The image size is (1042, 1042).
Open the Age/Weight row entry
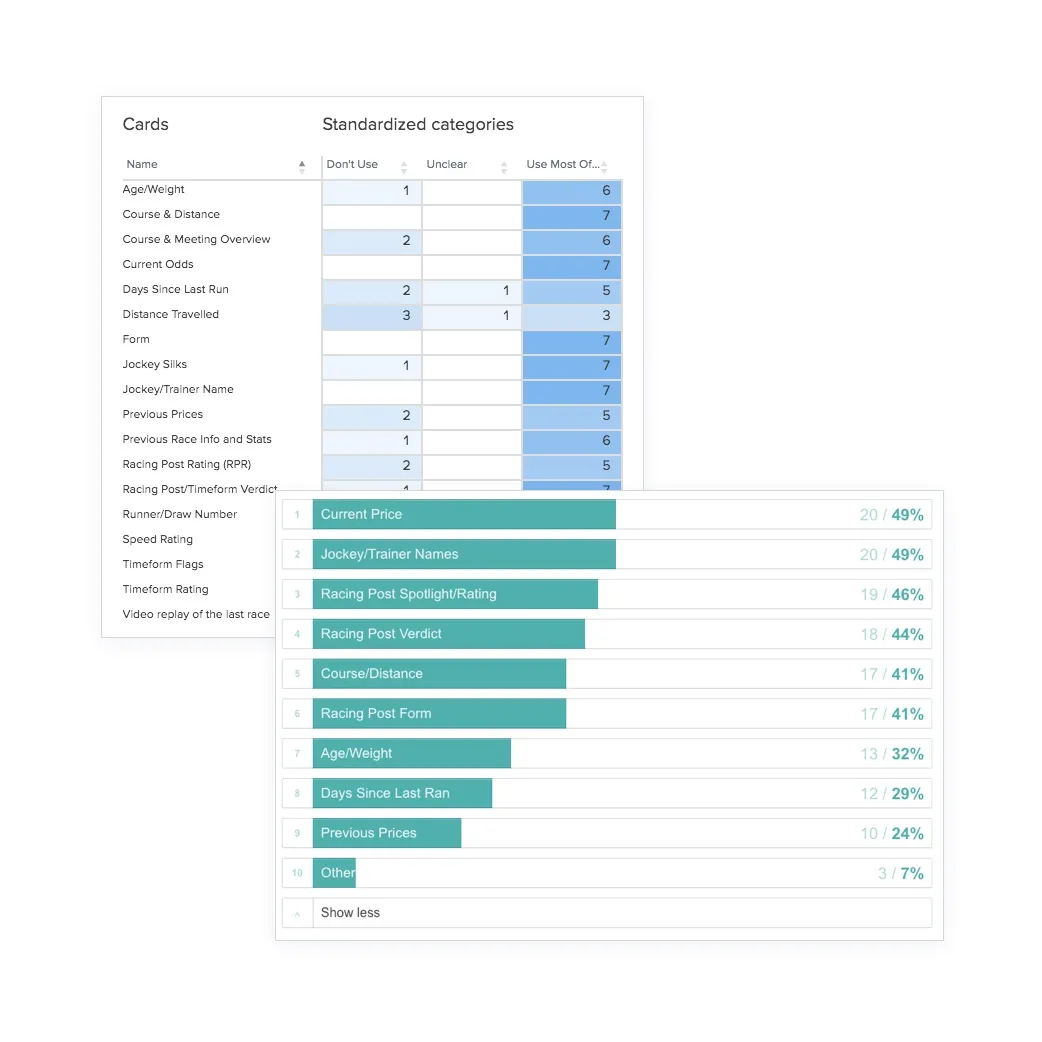(153, 189)
